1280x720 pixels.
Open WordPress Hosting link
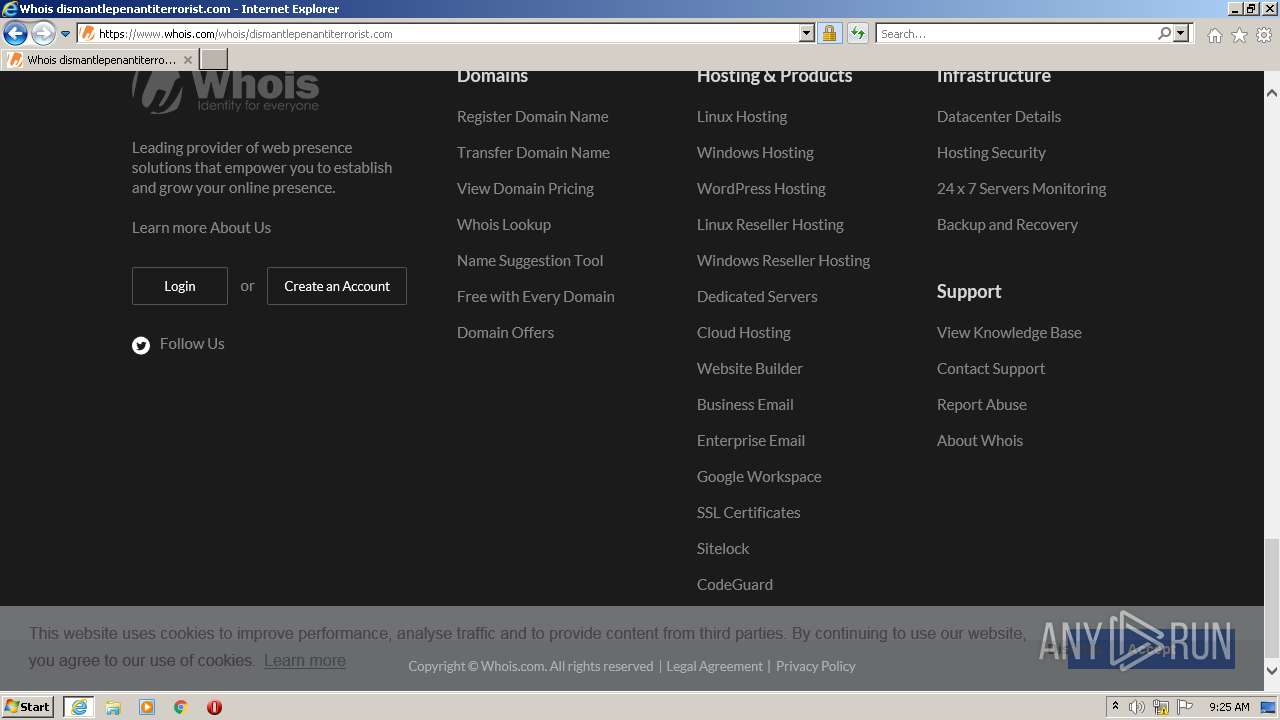pyautogui.click(x=761, y=189)
